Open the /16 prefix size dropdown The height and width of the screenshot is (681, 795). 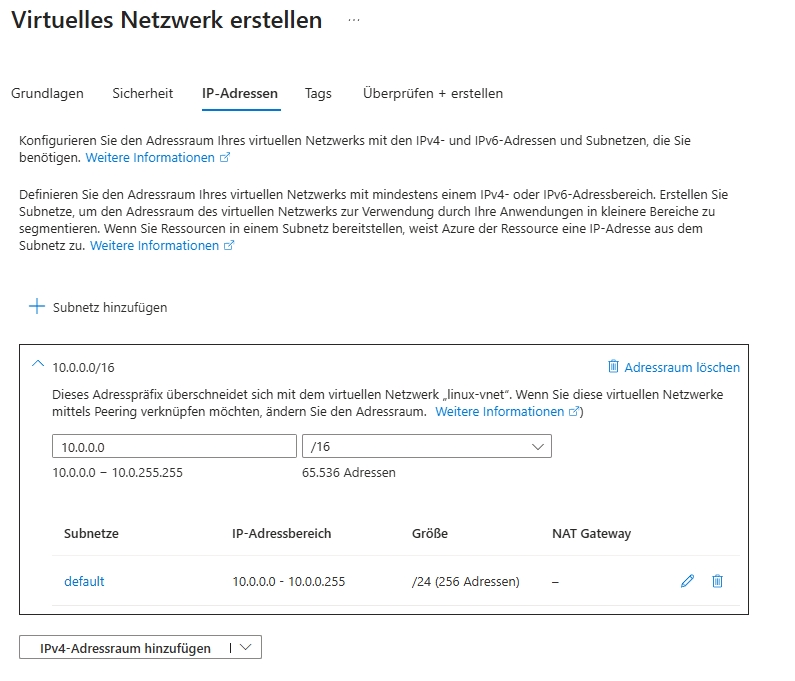click(427, 447)
